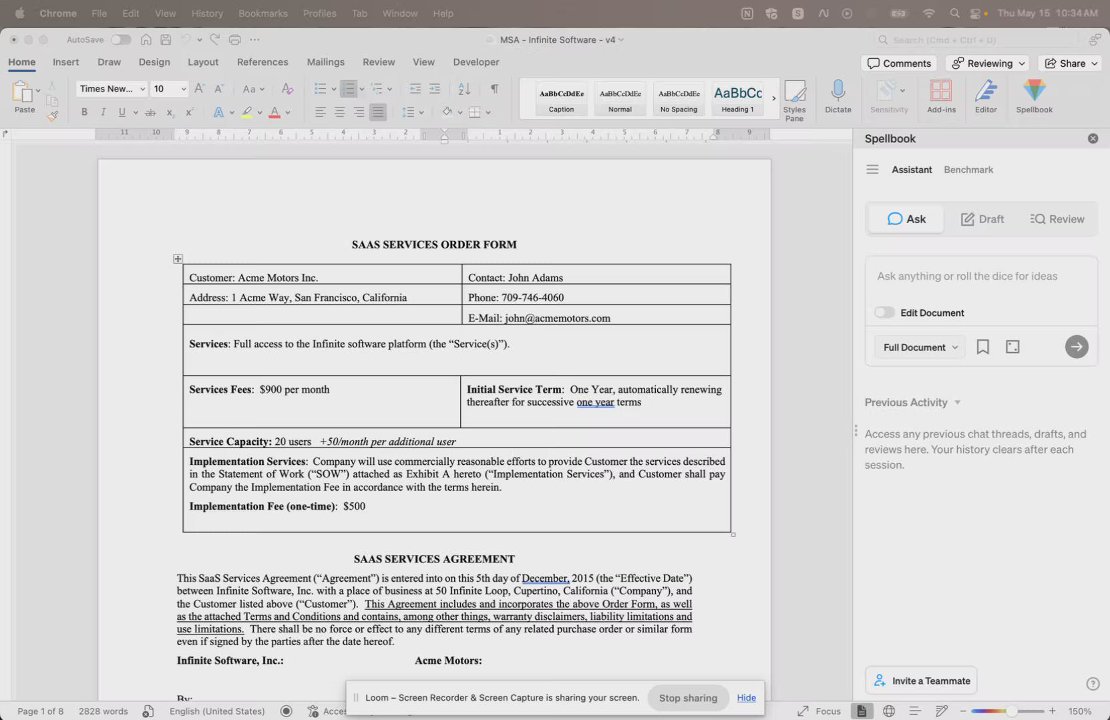Increase paragraph indent

(x=435, y=88)
